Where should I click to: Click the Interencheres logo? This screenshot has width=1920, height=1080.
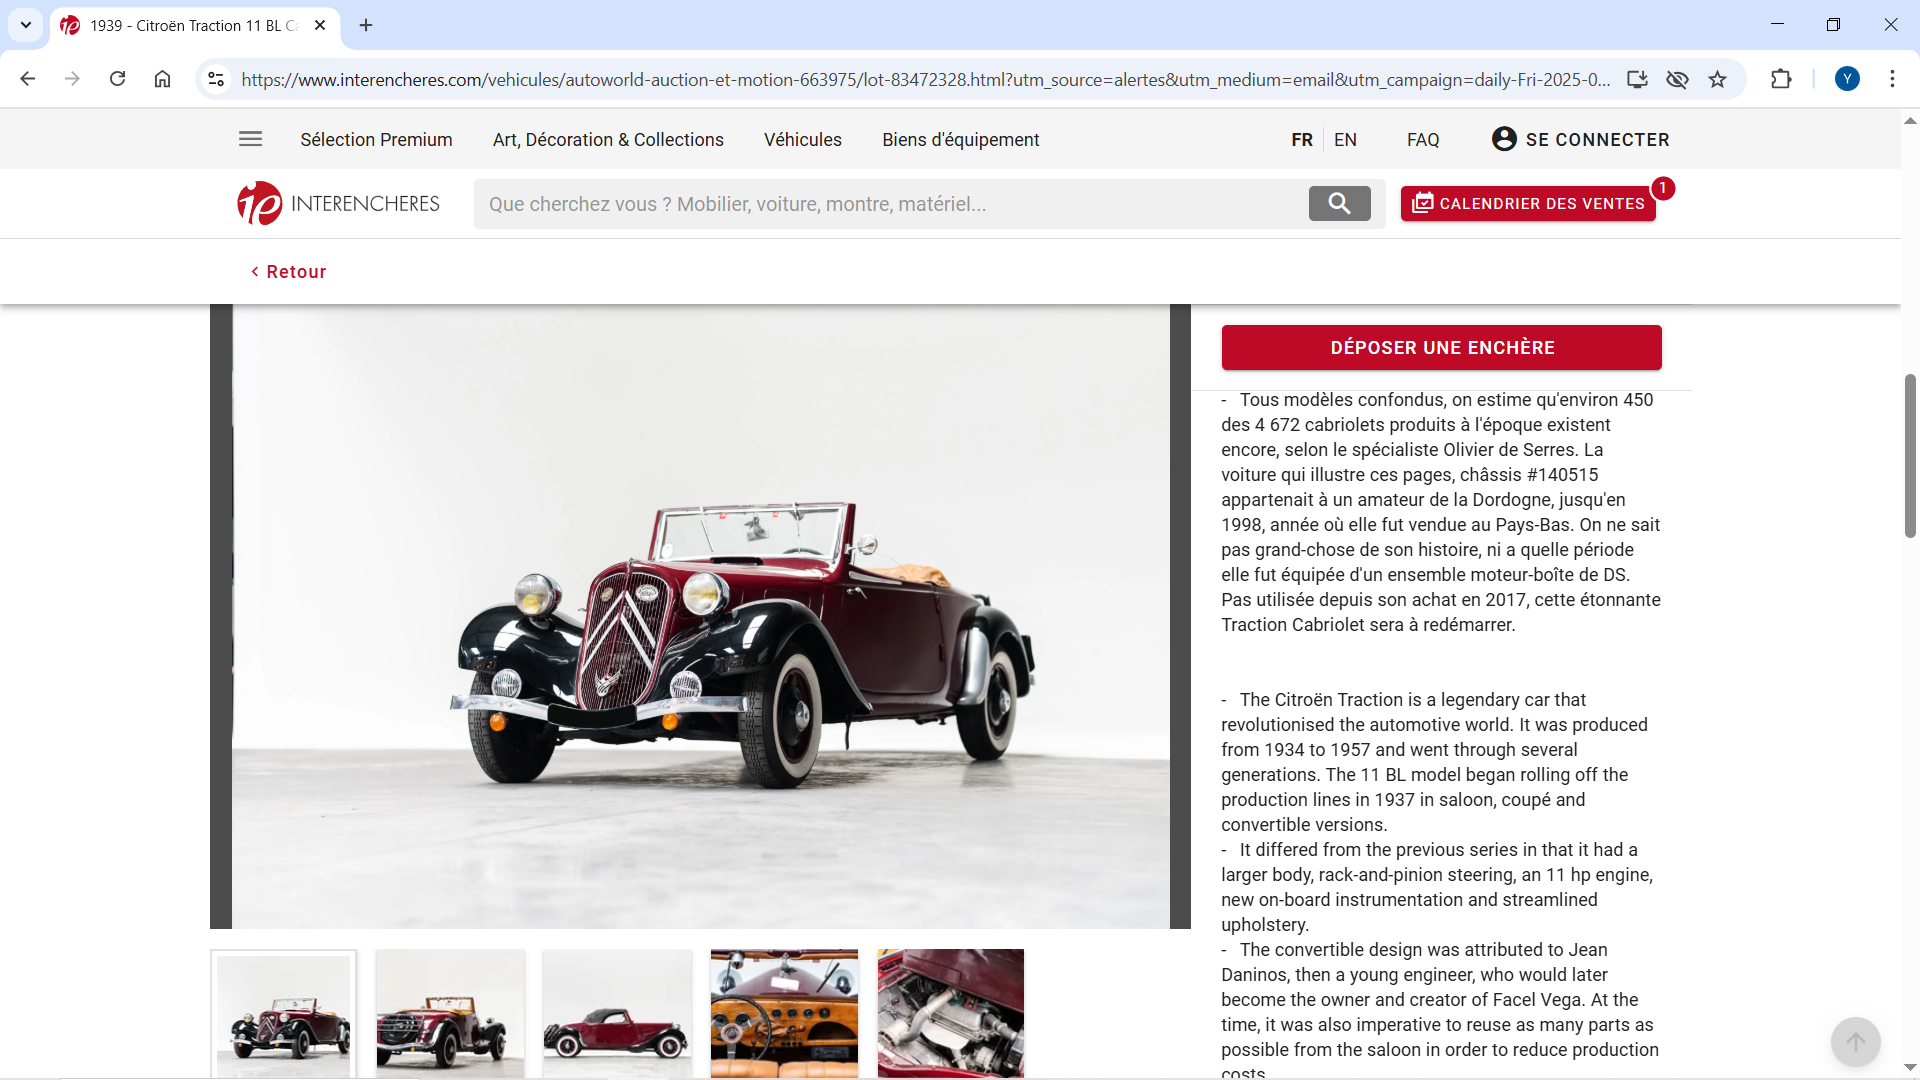(338, 204)
